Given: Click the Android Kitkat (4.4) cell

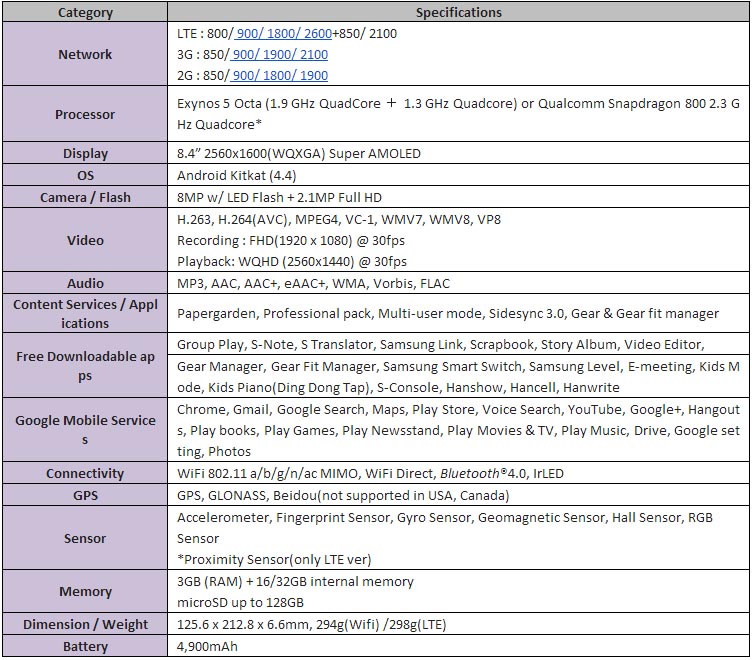Looking at the screenshot, I should [458, 176].
